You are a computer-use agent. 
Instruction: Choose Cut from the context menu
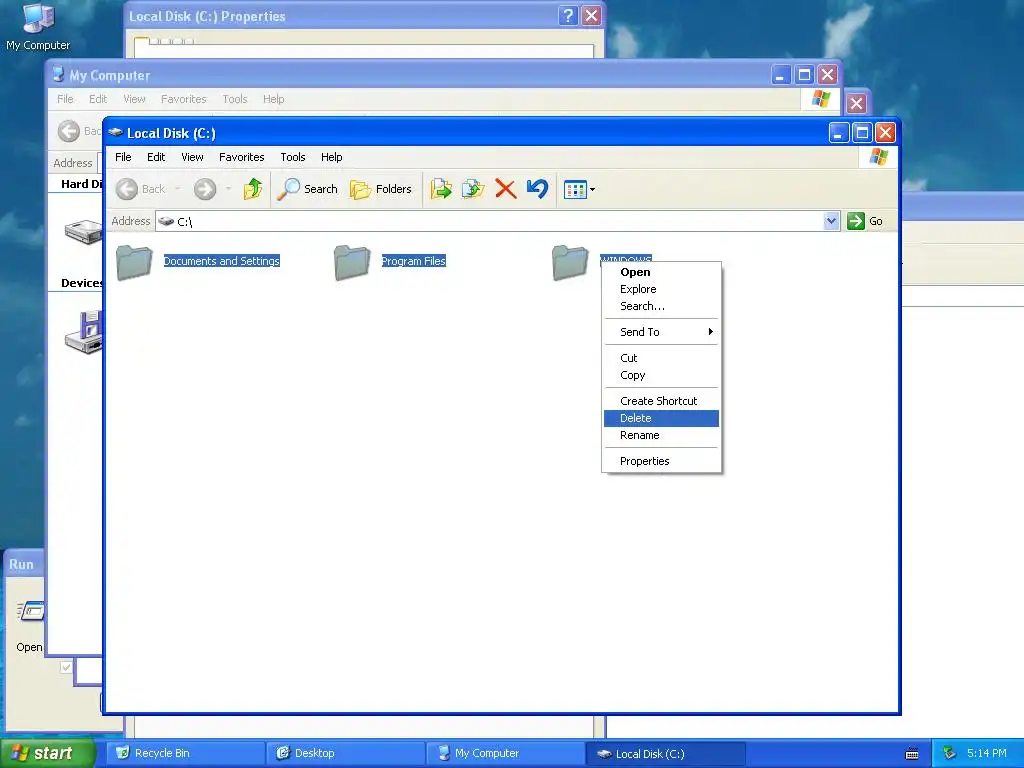pos(661,359)
